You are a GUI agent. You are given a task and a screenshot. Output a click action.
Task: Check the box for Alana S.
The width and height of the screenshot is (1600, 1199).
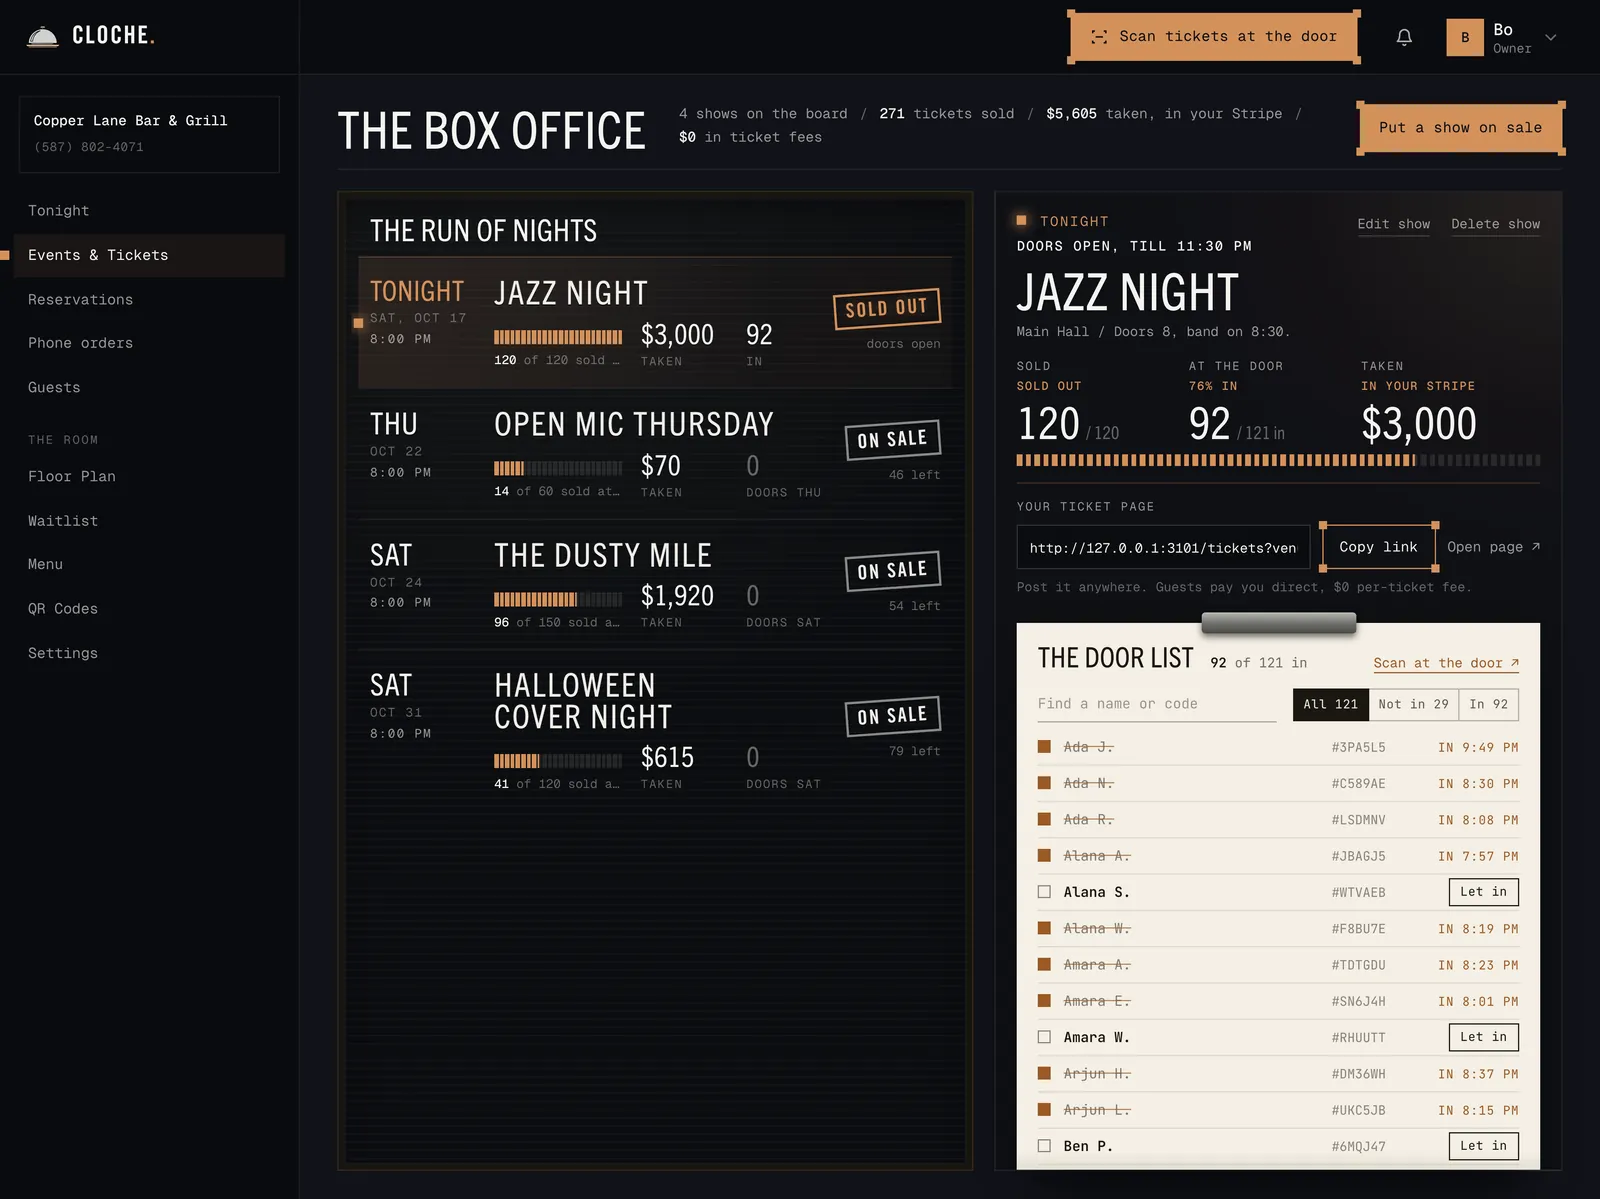tap(1044, 892)
